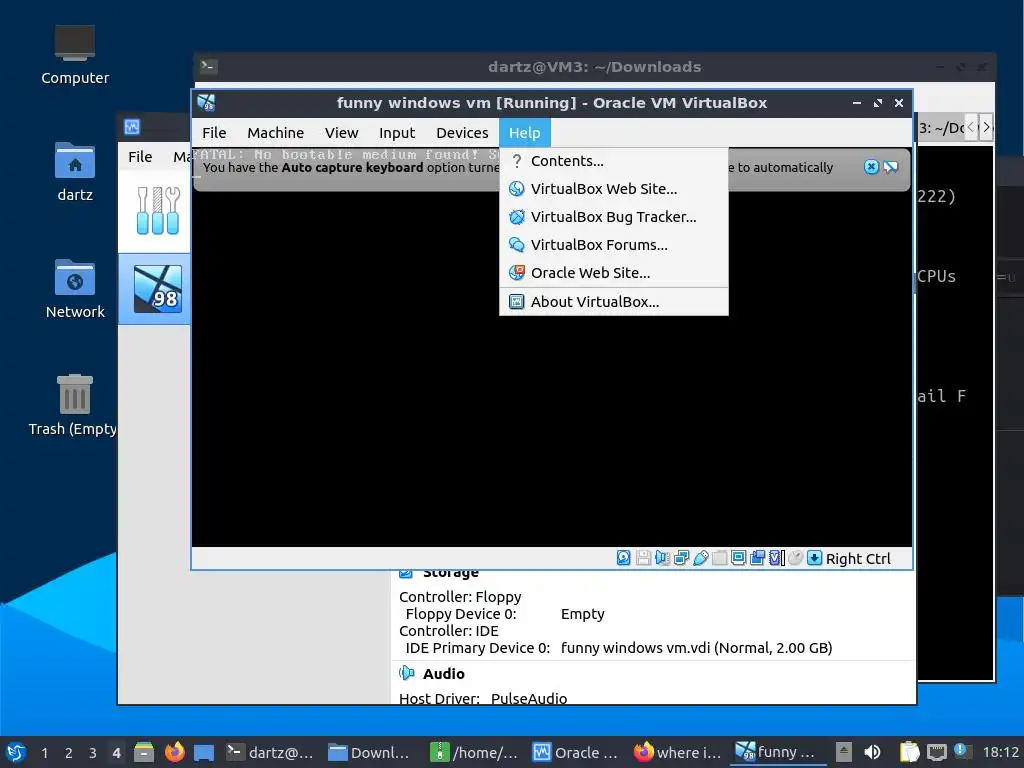Click the removable media eject tray icon

[x=844, y=752]
